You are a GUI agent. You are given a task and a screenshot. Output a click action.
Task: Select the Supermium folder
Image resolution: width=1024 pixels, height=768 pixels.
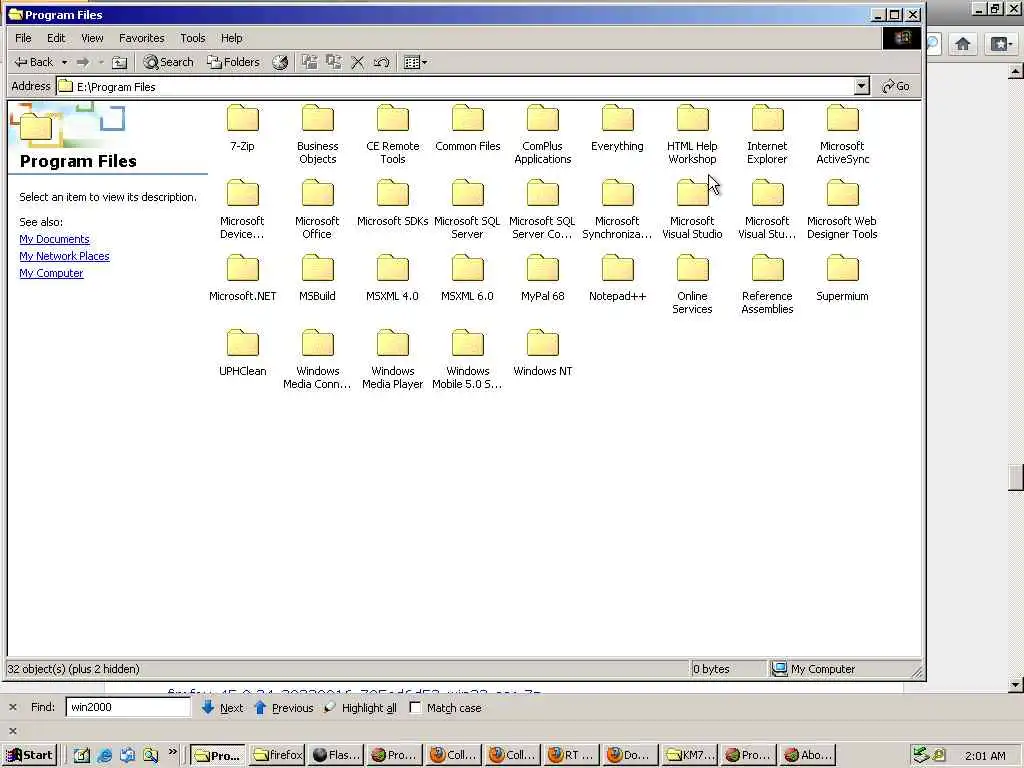click(x=842, y=278)
